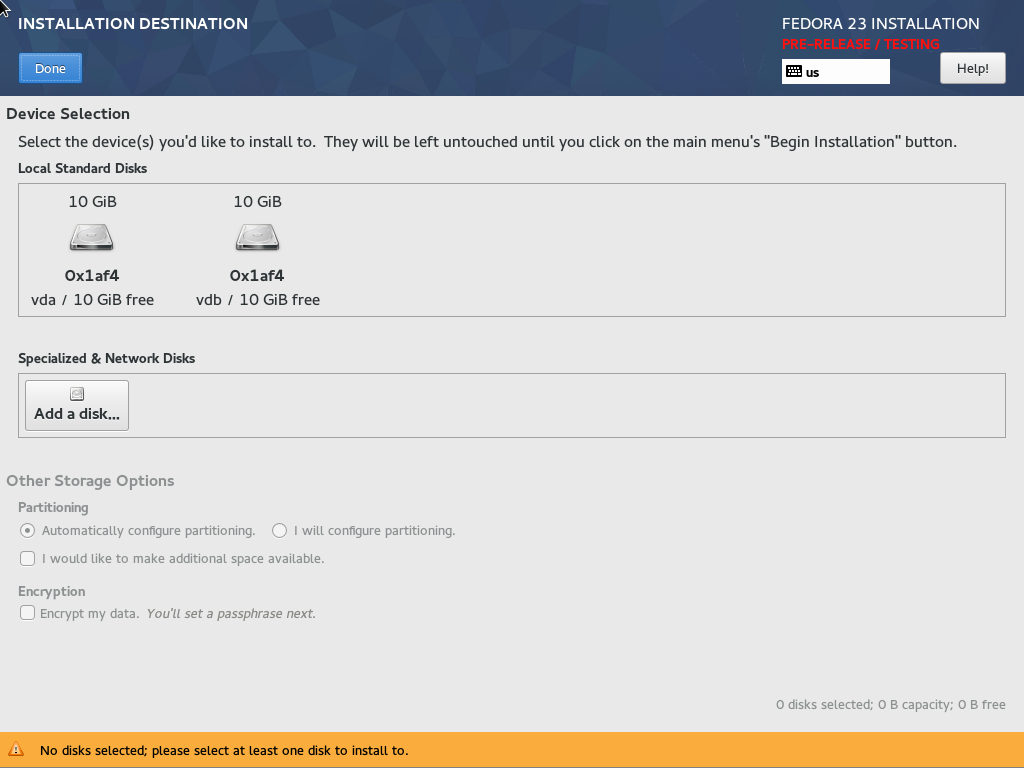The width and height of the screenshot is (1024, 768).
Task: Click the Encryption section label
Action: coord(52,591)
